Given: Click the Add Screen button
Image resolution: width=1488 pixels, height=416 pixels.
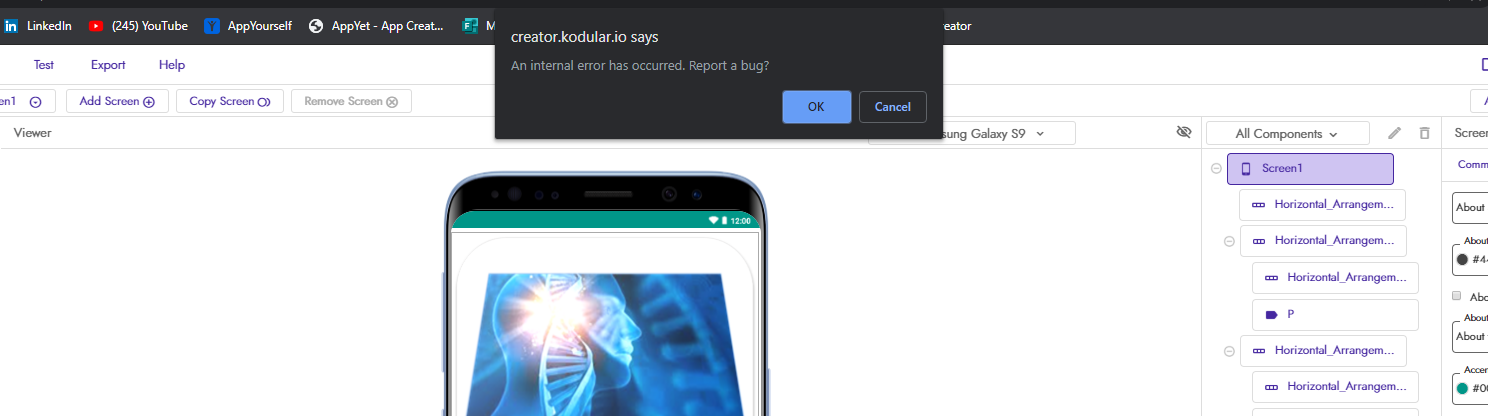Looking at the screenshot, I should pyautogui.click(x=117, y=101).
